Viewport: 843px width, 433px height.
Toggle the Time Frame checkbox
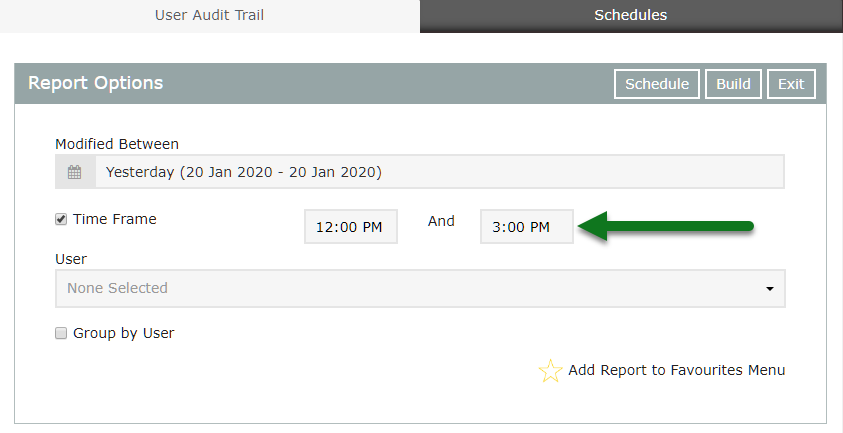point(61,219)
